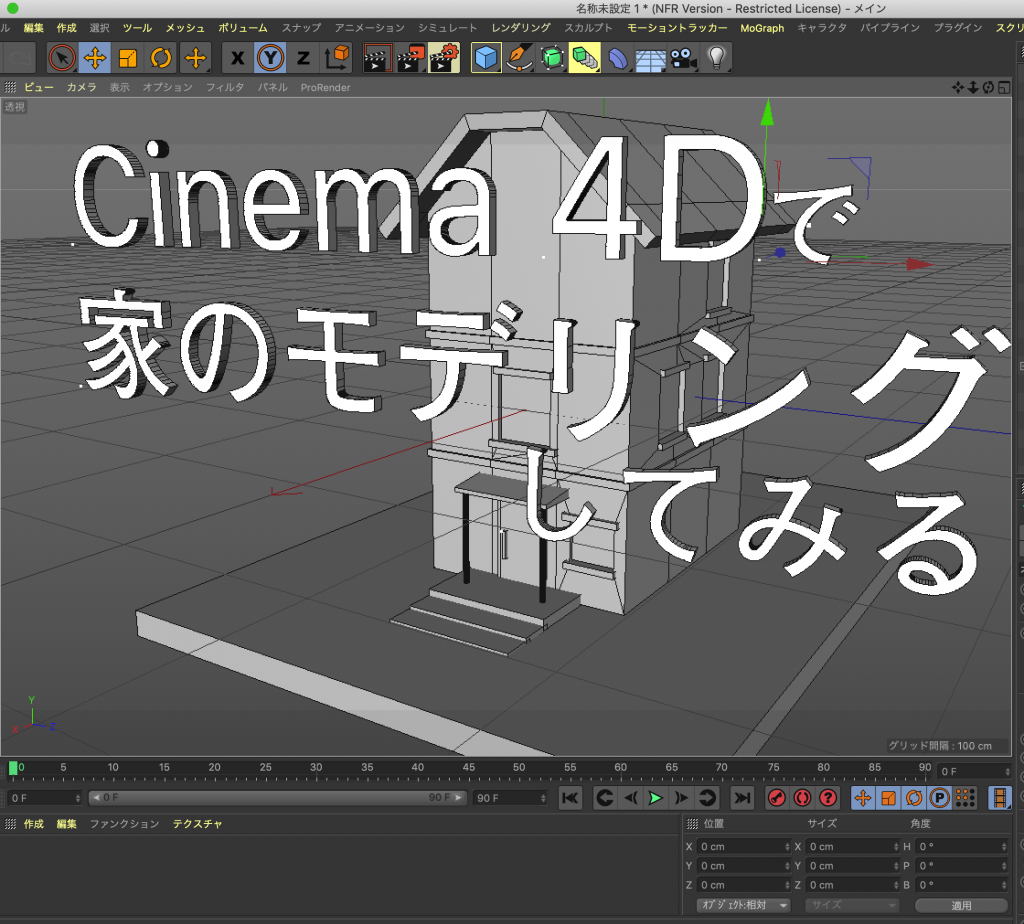Open the viewport 表示 menu
This screenshot has height=924, width=1024.
(120, 88)
